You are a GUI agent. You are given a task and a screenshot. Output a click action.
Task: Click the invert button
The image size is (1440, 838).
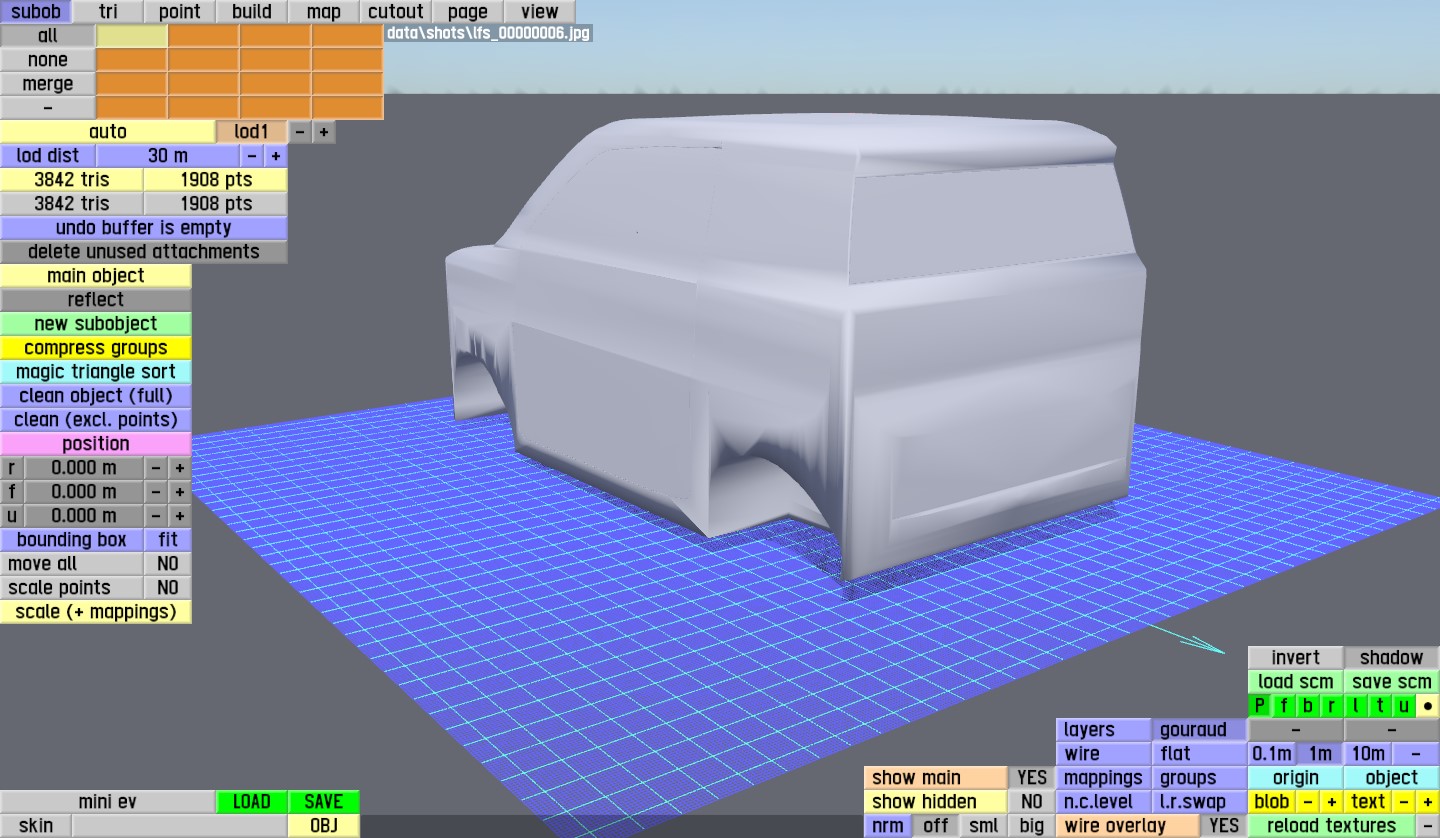pos(1296,658)
